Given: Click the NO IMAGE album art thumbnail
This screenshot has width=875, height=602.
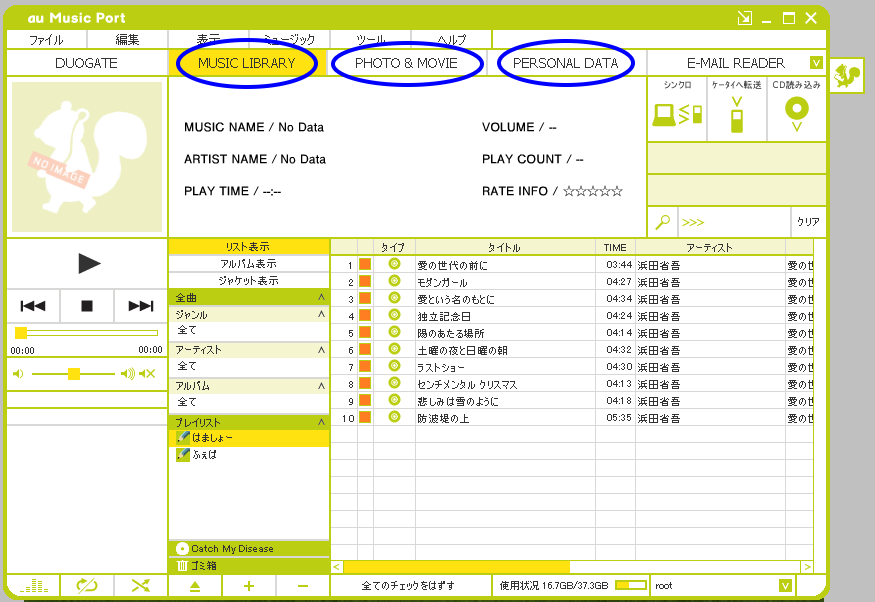Looking at the screenshot, I should point(87,157).
